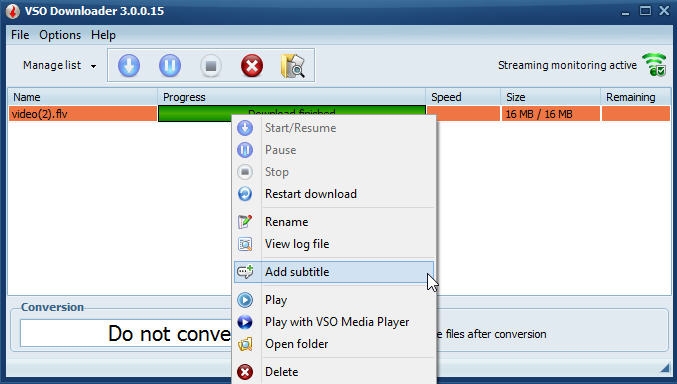Screen dimensions: 677x384
Task: Open the File menu
Action: click(20, 35)
